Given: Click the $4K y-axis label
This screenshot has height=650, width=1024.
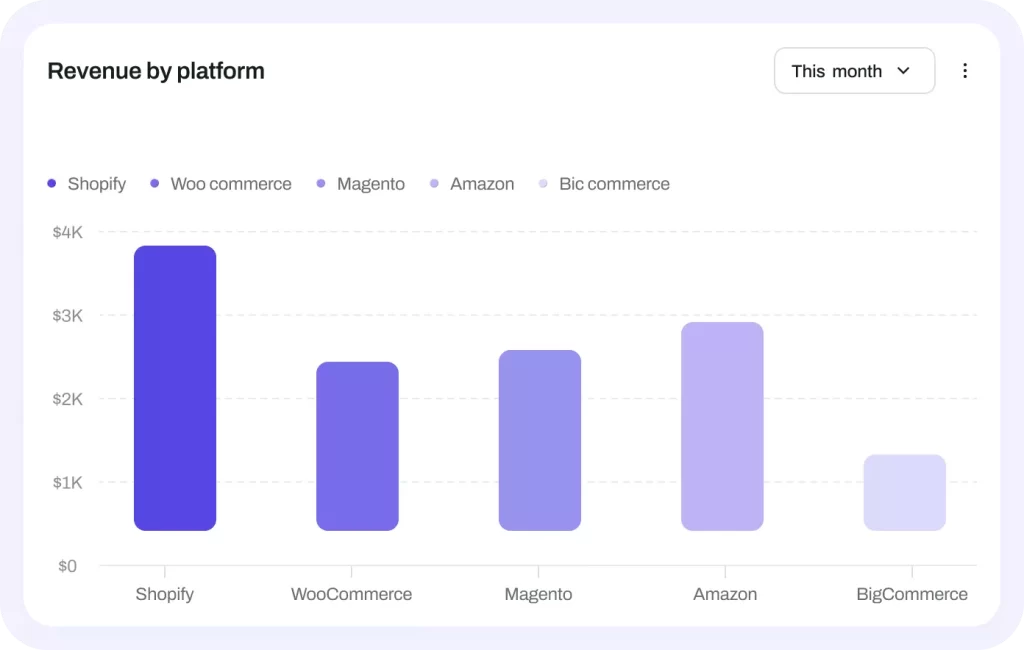Looking at the screenshot, I should pos(67,232).
